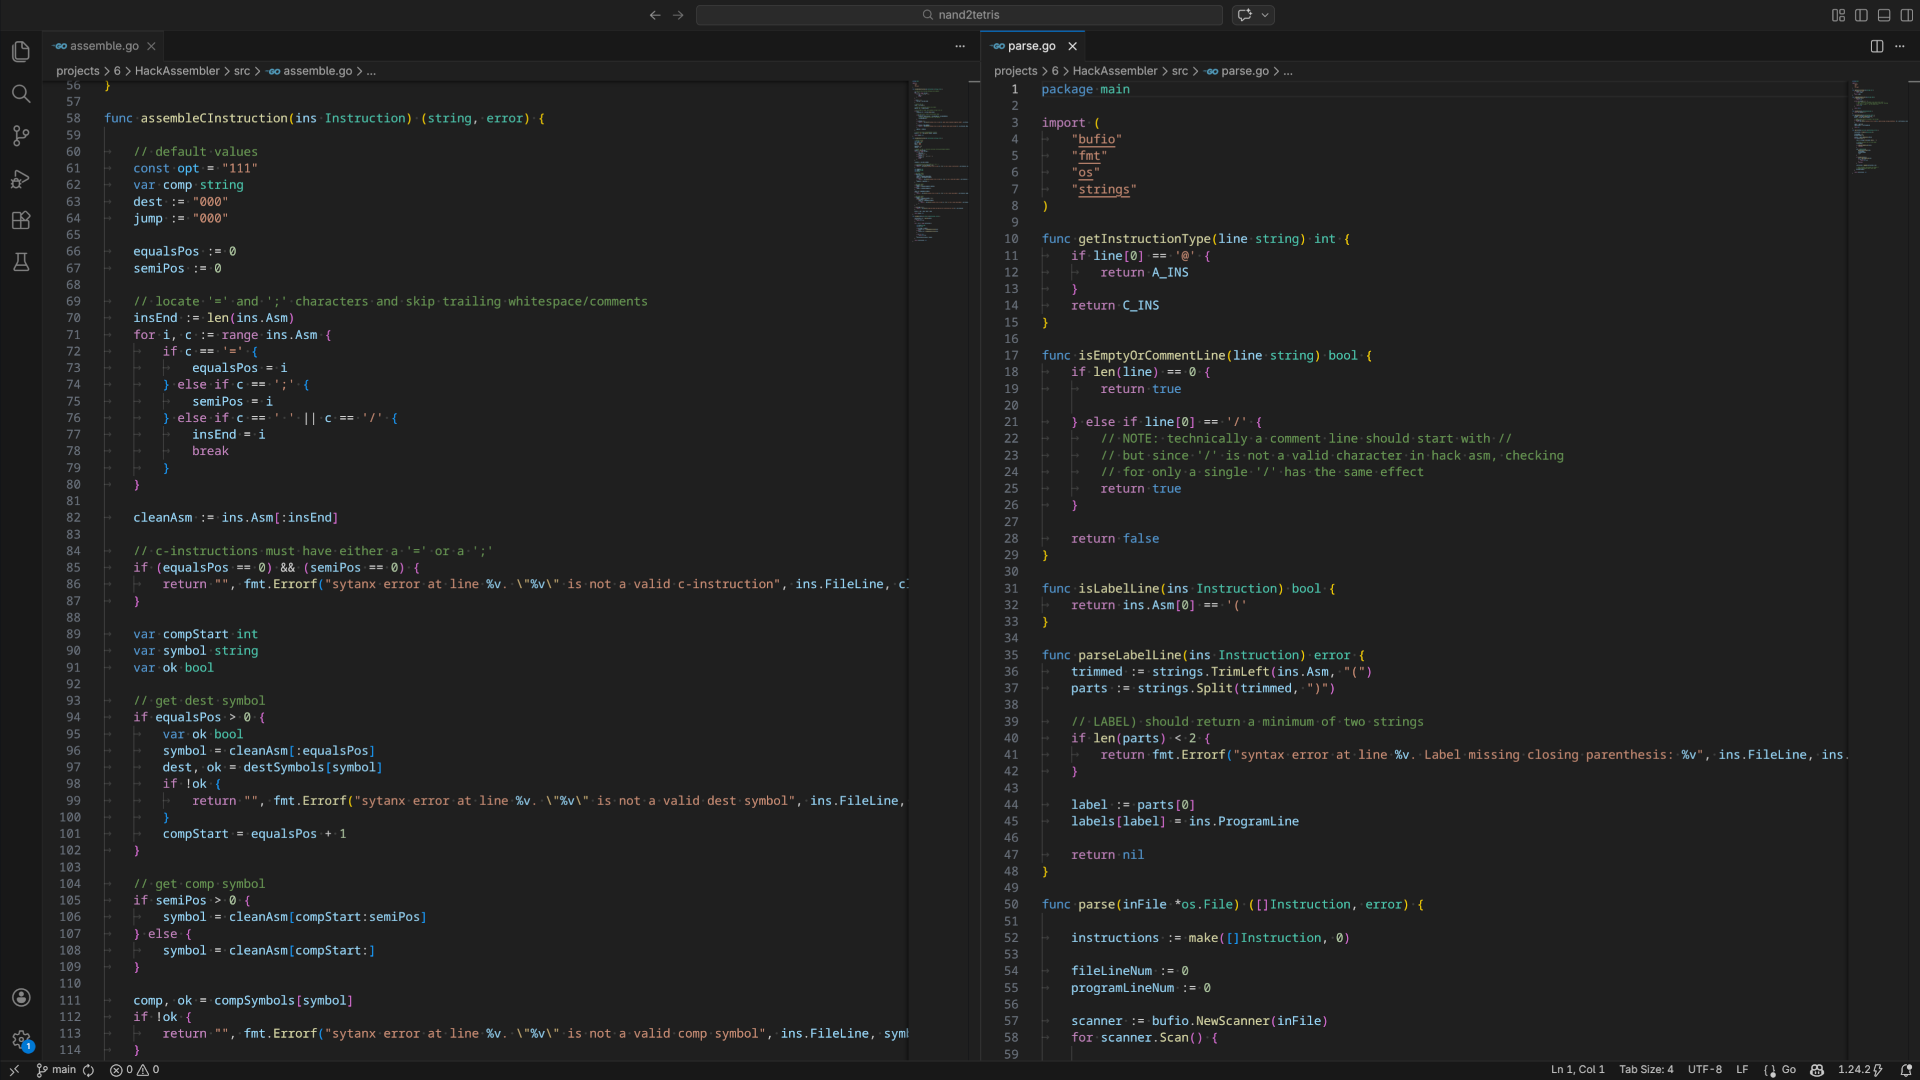Click the nand2tetris command center search box
The image size is (1920, 1080).
[959, 15]
